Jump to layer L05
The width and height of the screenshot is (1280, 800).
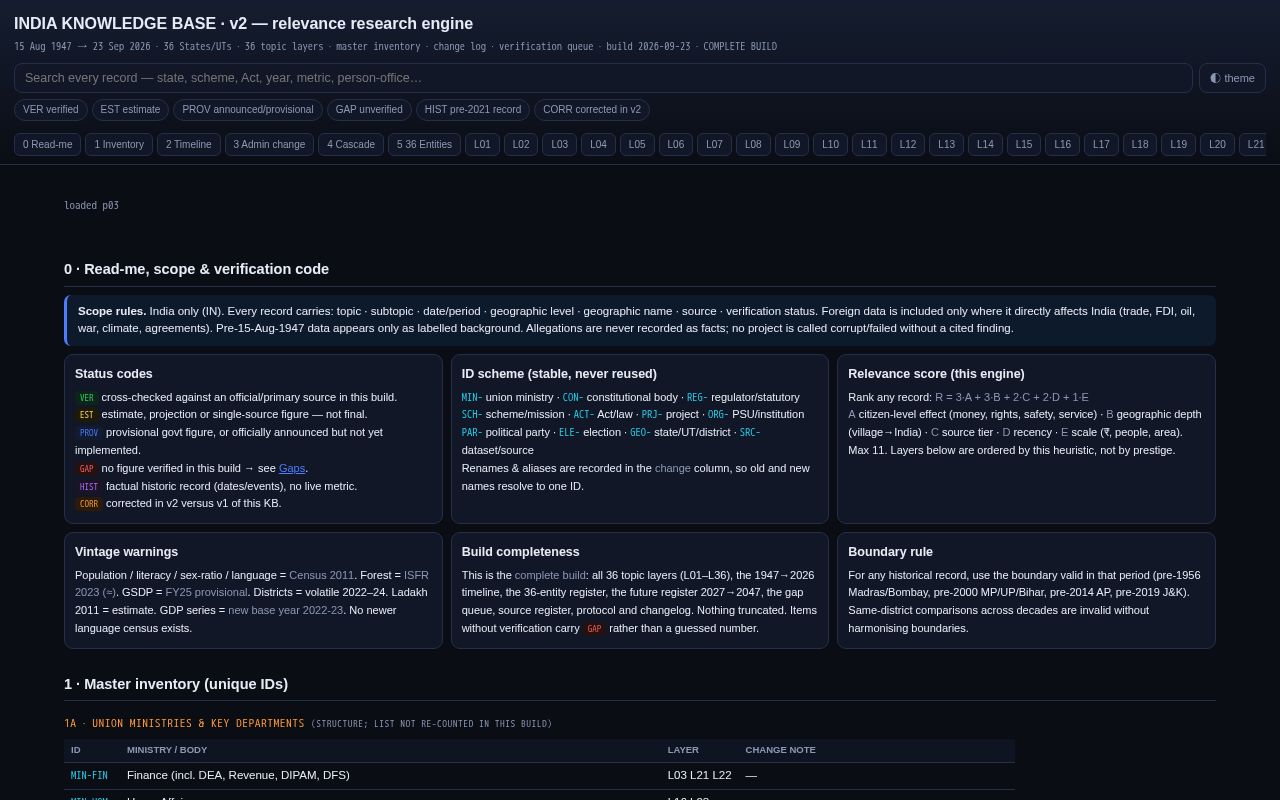point(637,145)
